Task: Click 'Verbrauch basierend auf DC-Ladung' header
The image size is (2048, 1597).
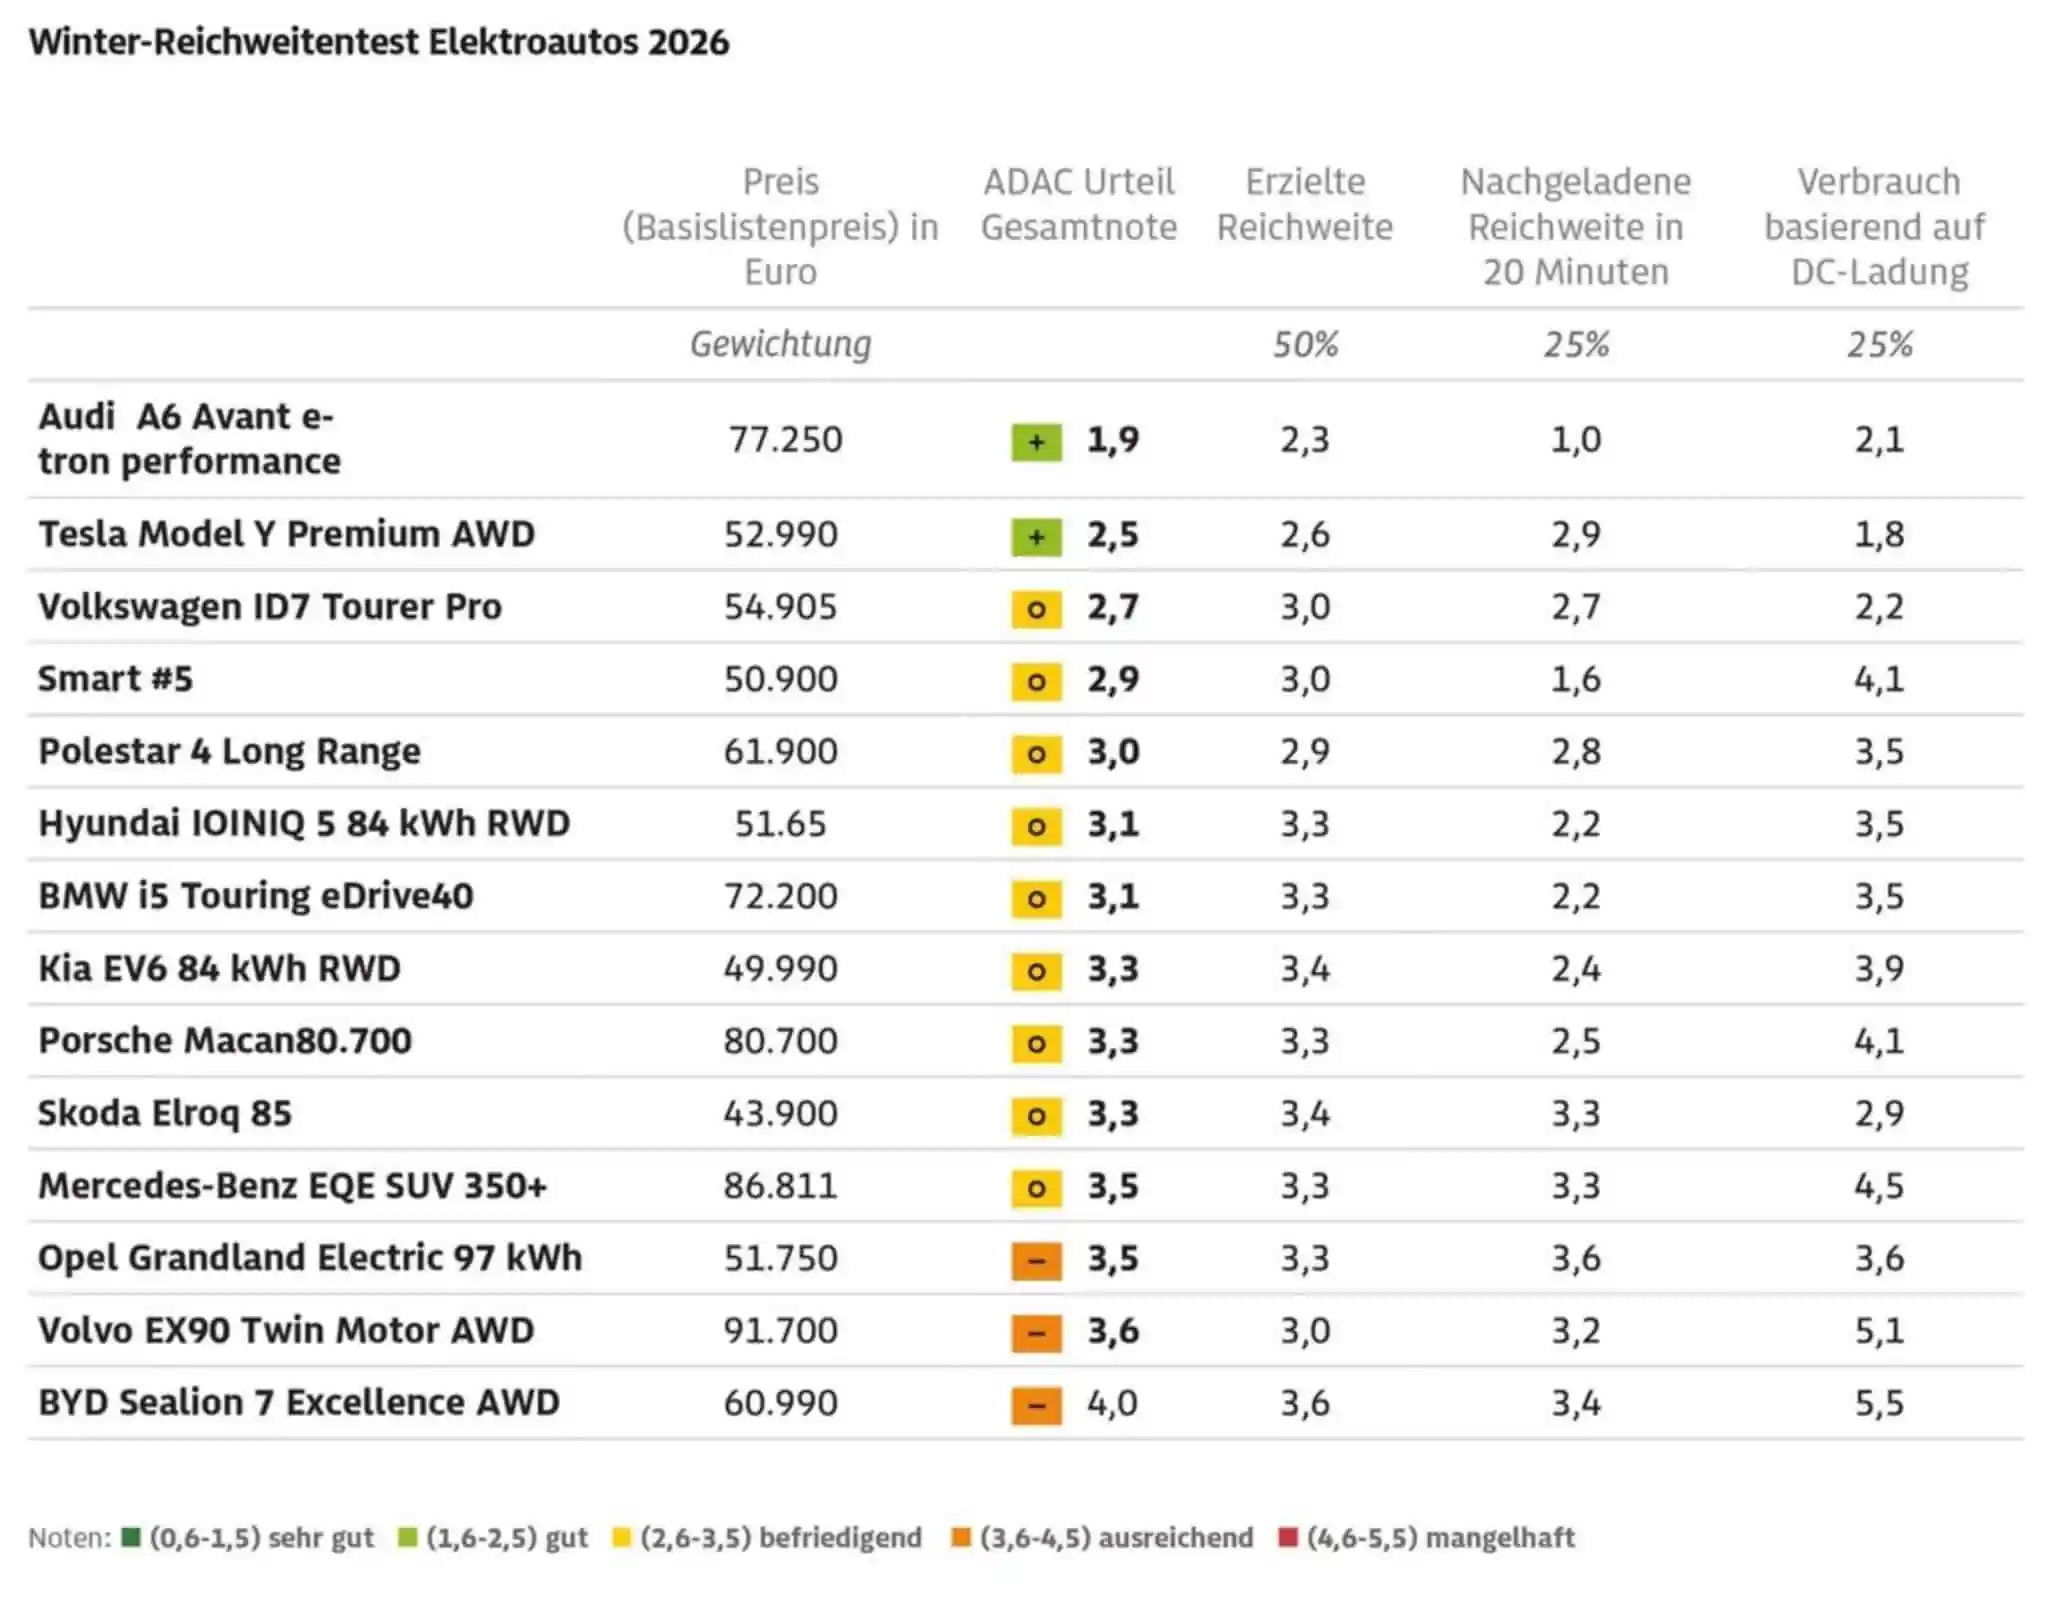Action: point(1878,227)
